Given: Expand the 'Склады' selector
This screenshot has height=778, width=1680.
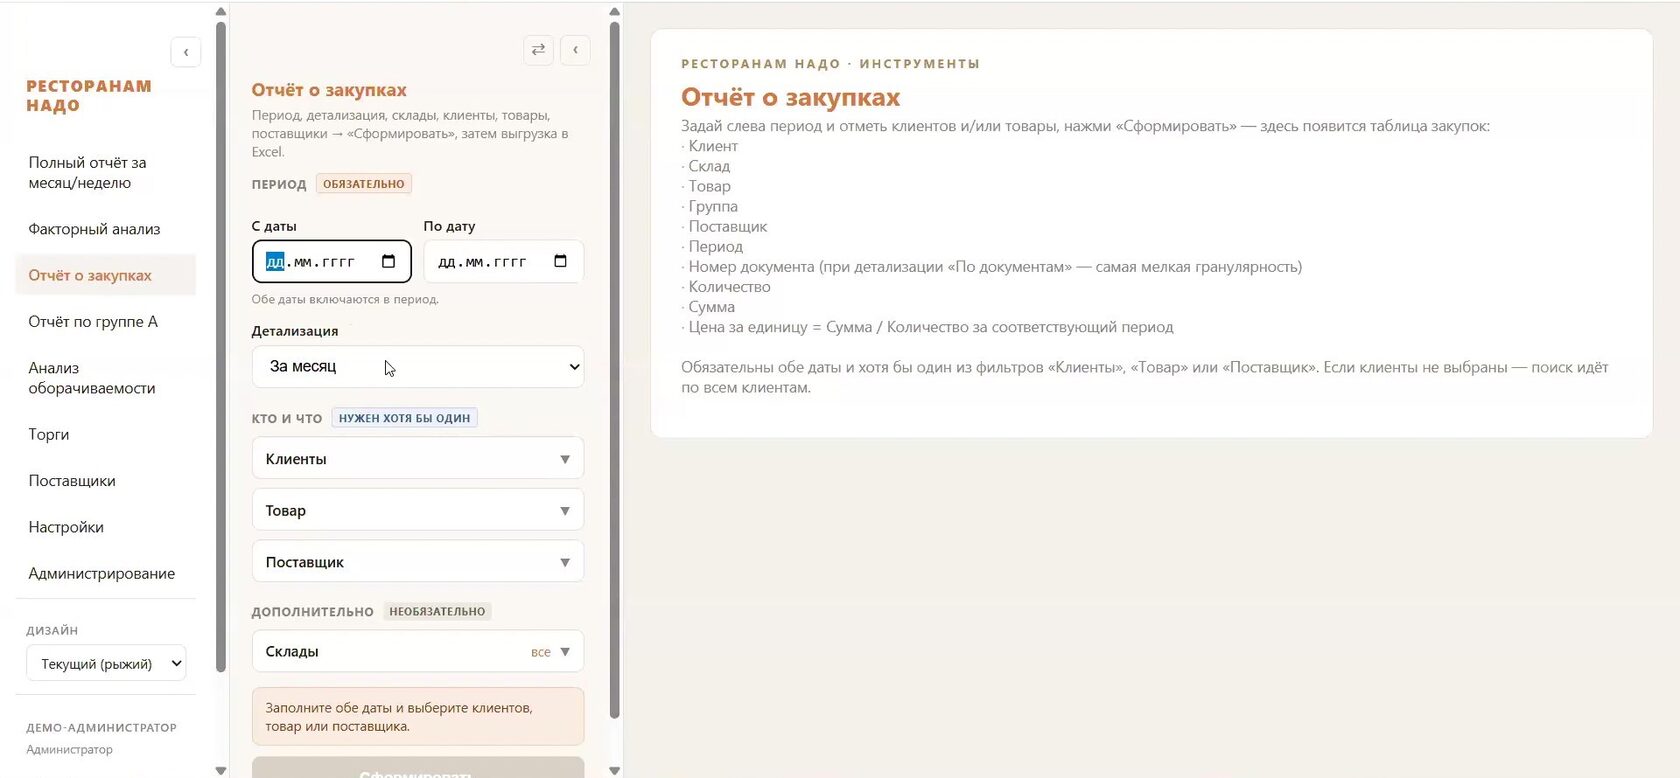Looking at the screenshot, I should (x=418, y=652).
